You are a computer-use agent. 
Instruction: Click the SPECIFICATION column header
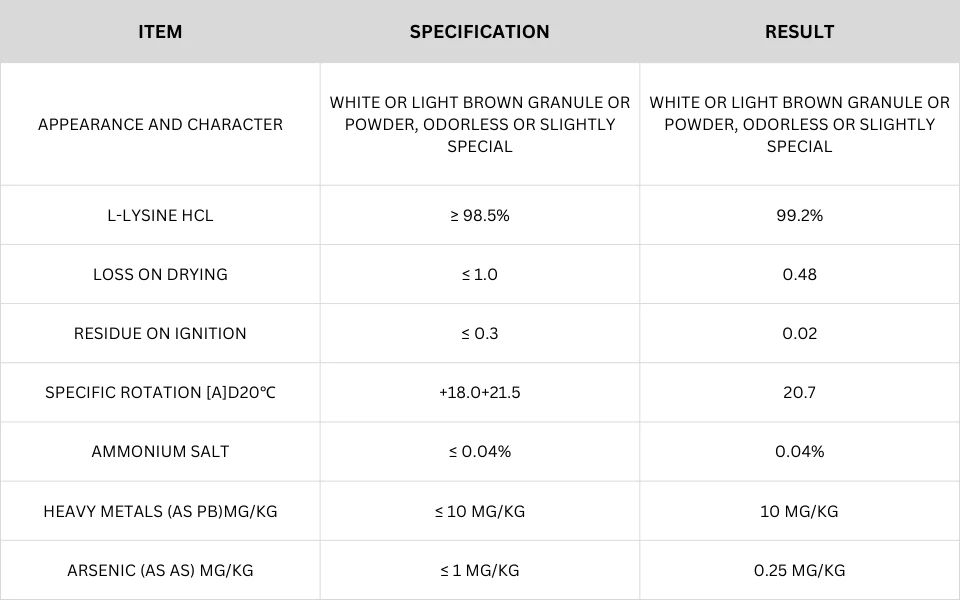pyautogui.click(x=479, y=32)
